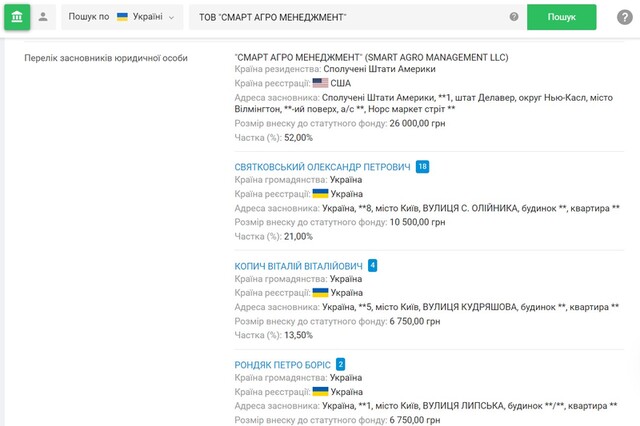Click the legal entity building icon
The width and height of the screenshot is (640, 426).
[17, 17]
